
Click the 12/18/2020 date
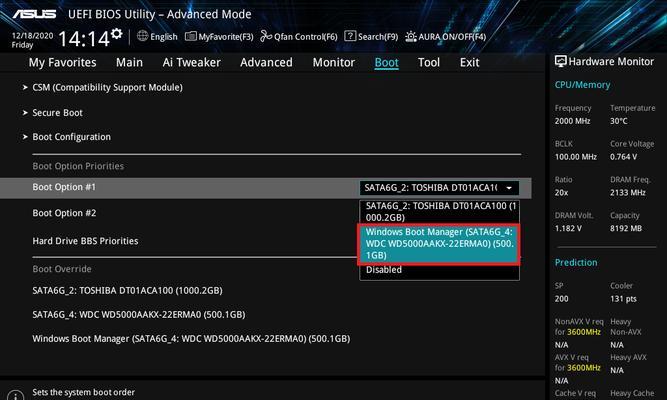tap(32, 36)
